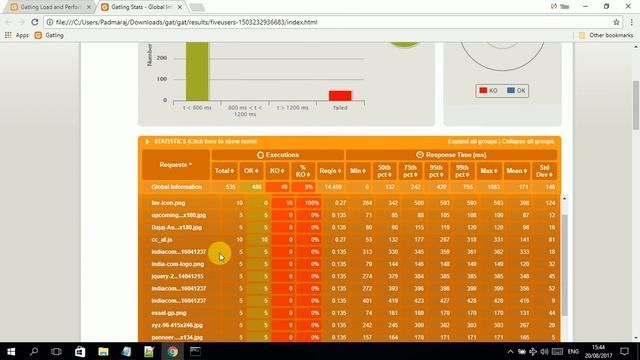Sort by the OK column header
This screenshot has width=640, height=360.
pyautogui.click(x=251, y=171)
